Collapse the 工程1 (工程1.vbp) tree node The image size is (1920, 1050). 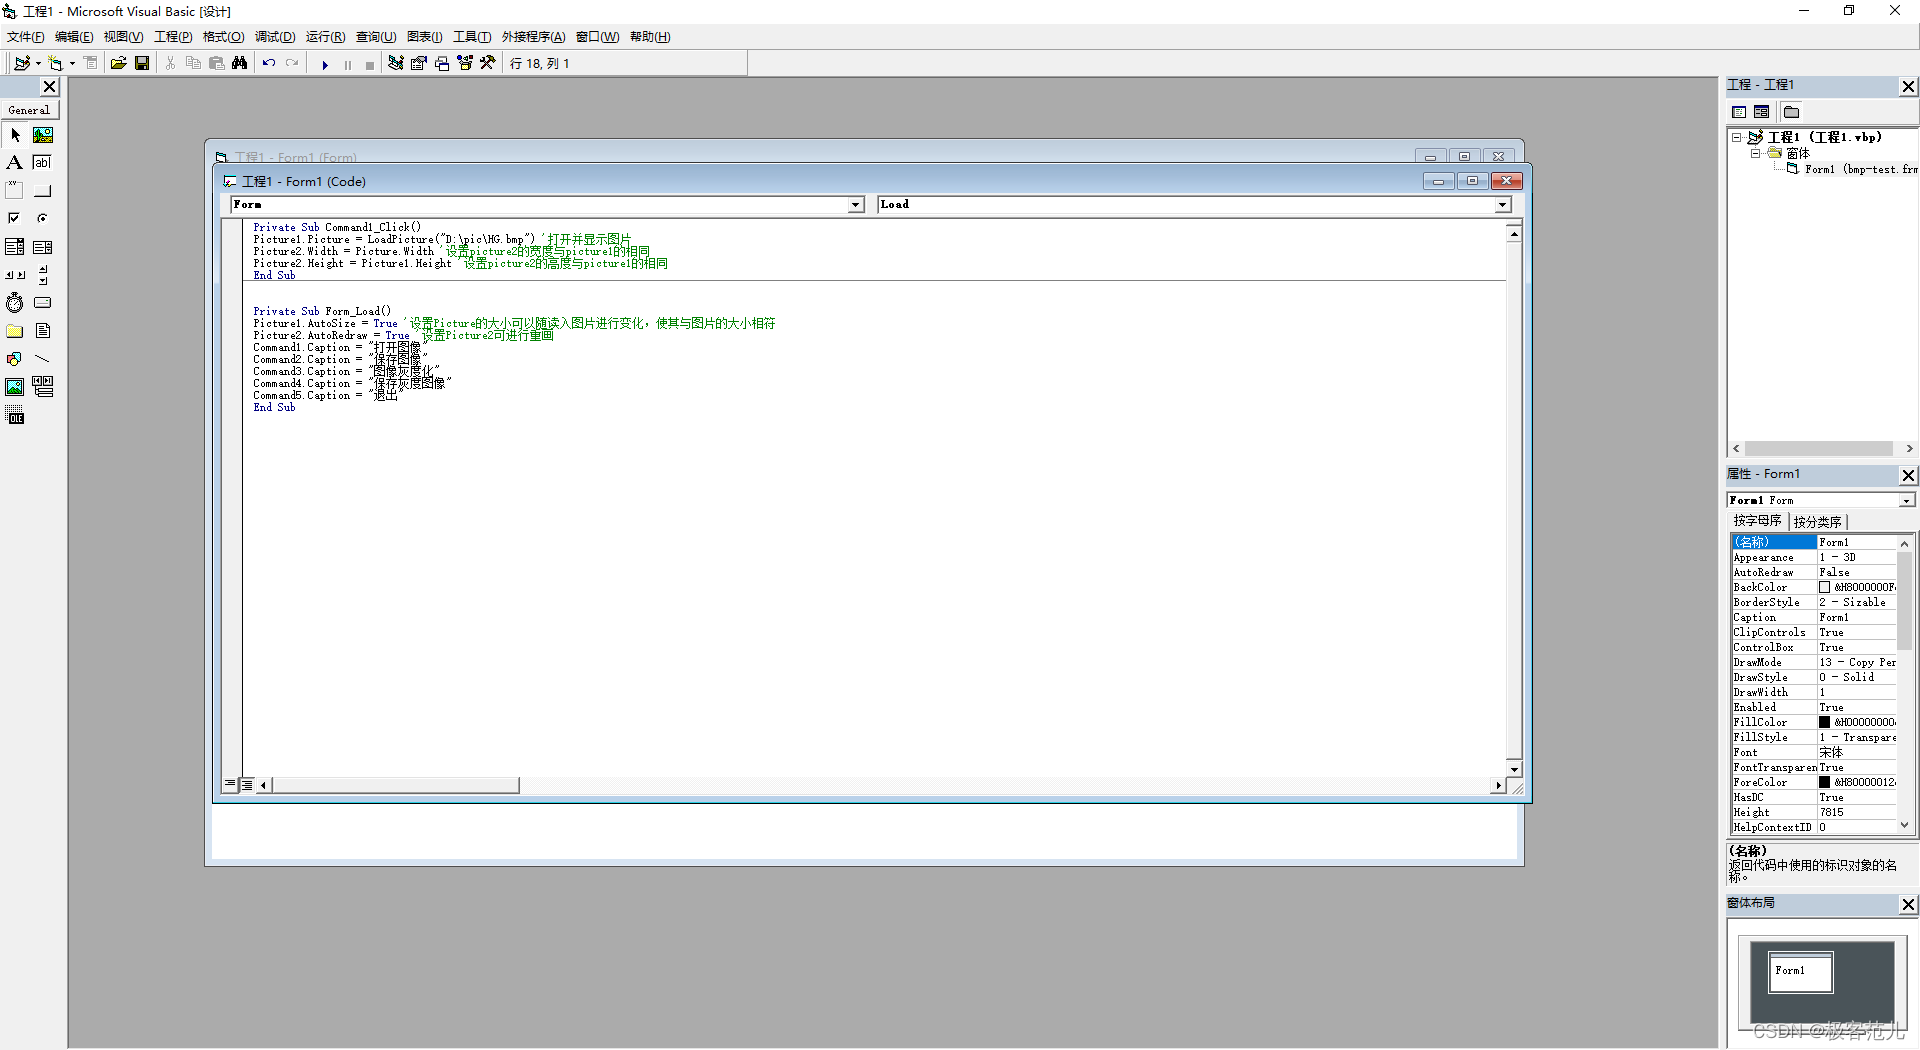tap(1737, 138)
